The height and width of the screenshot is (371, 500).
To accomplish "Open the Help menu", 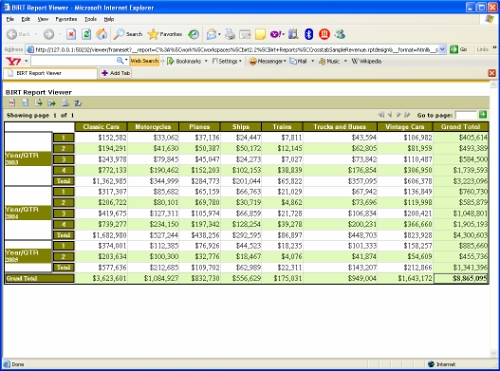I will (x=109, y=19).
